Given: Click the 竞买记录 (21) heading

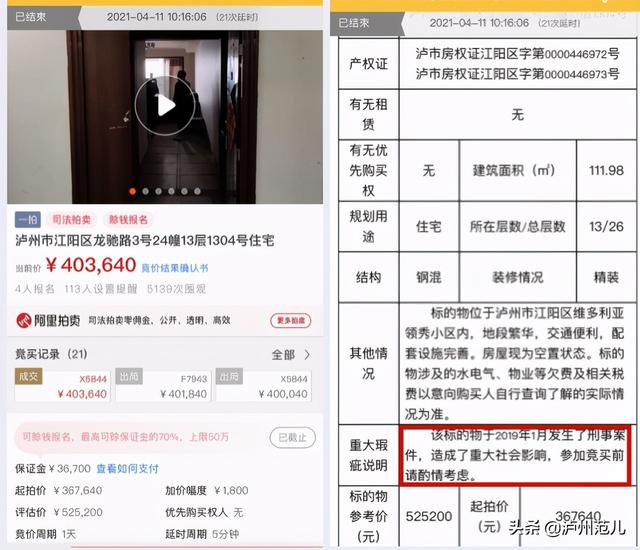Looking at the screenshot, I should pos(51,354).
